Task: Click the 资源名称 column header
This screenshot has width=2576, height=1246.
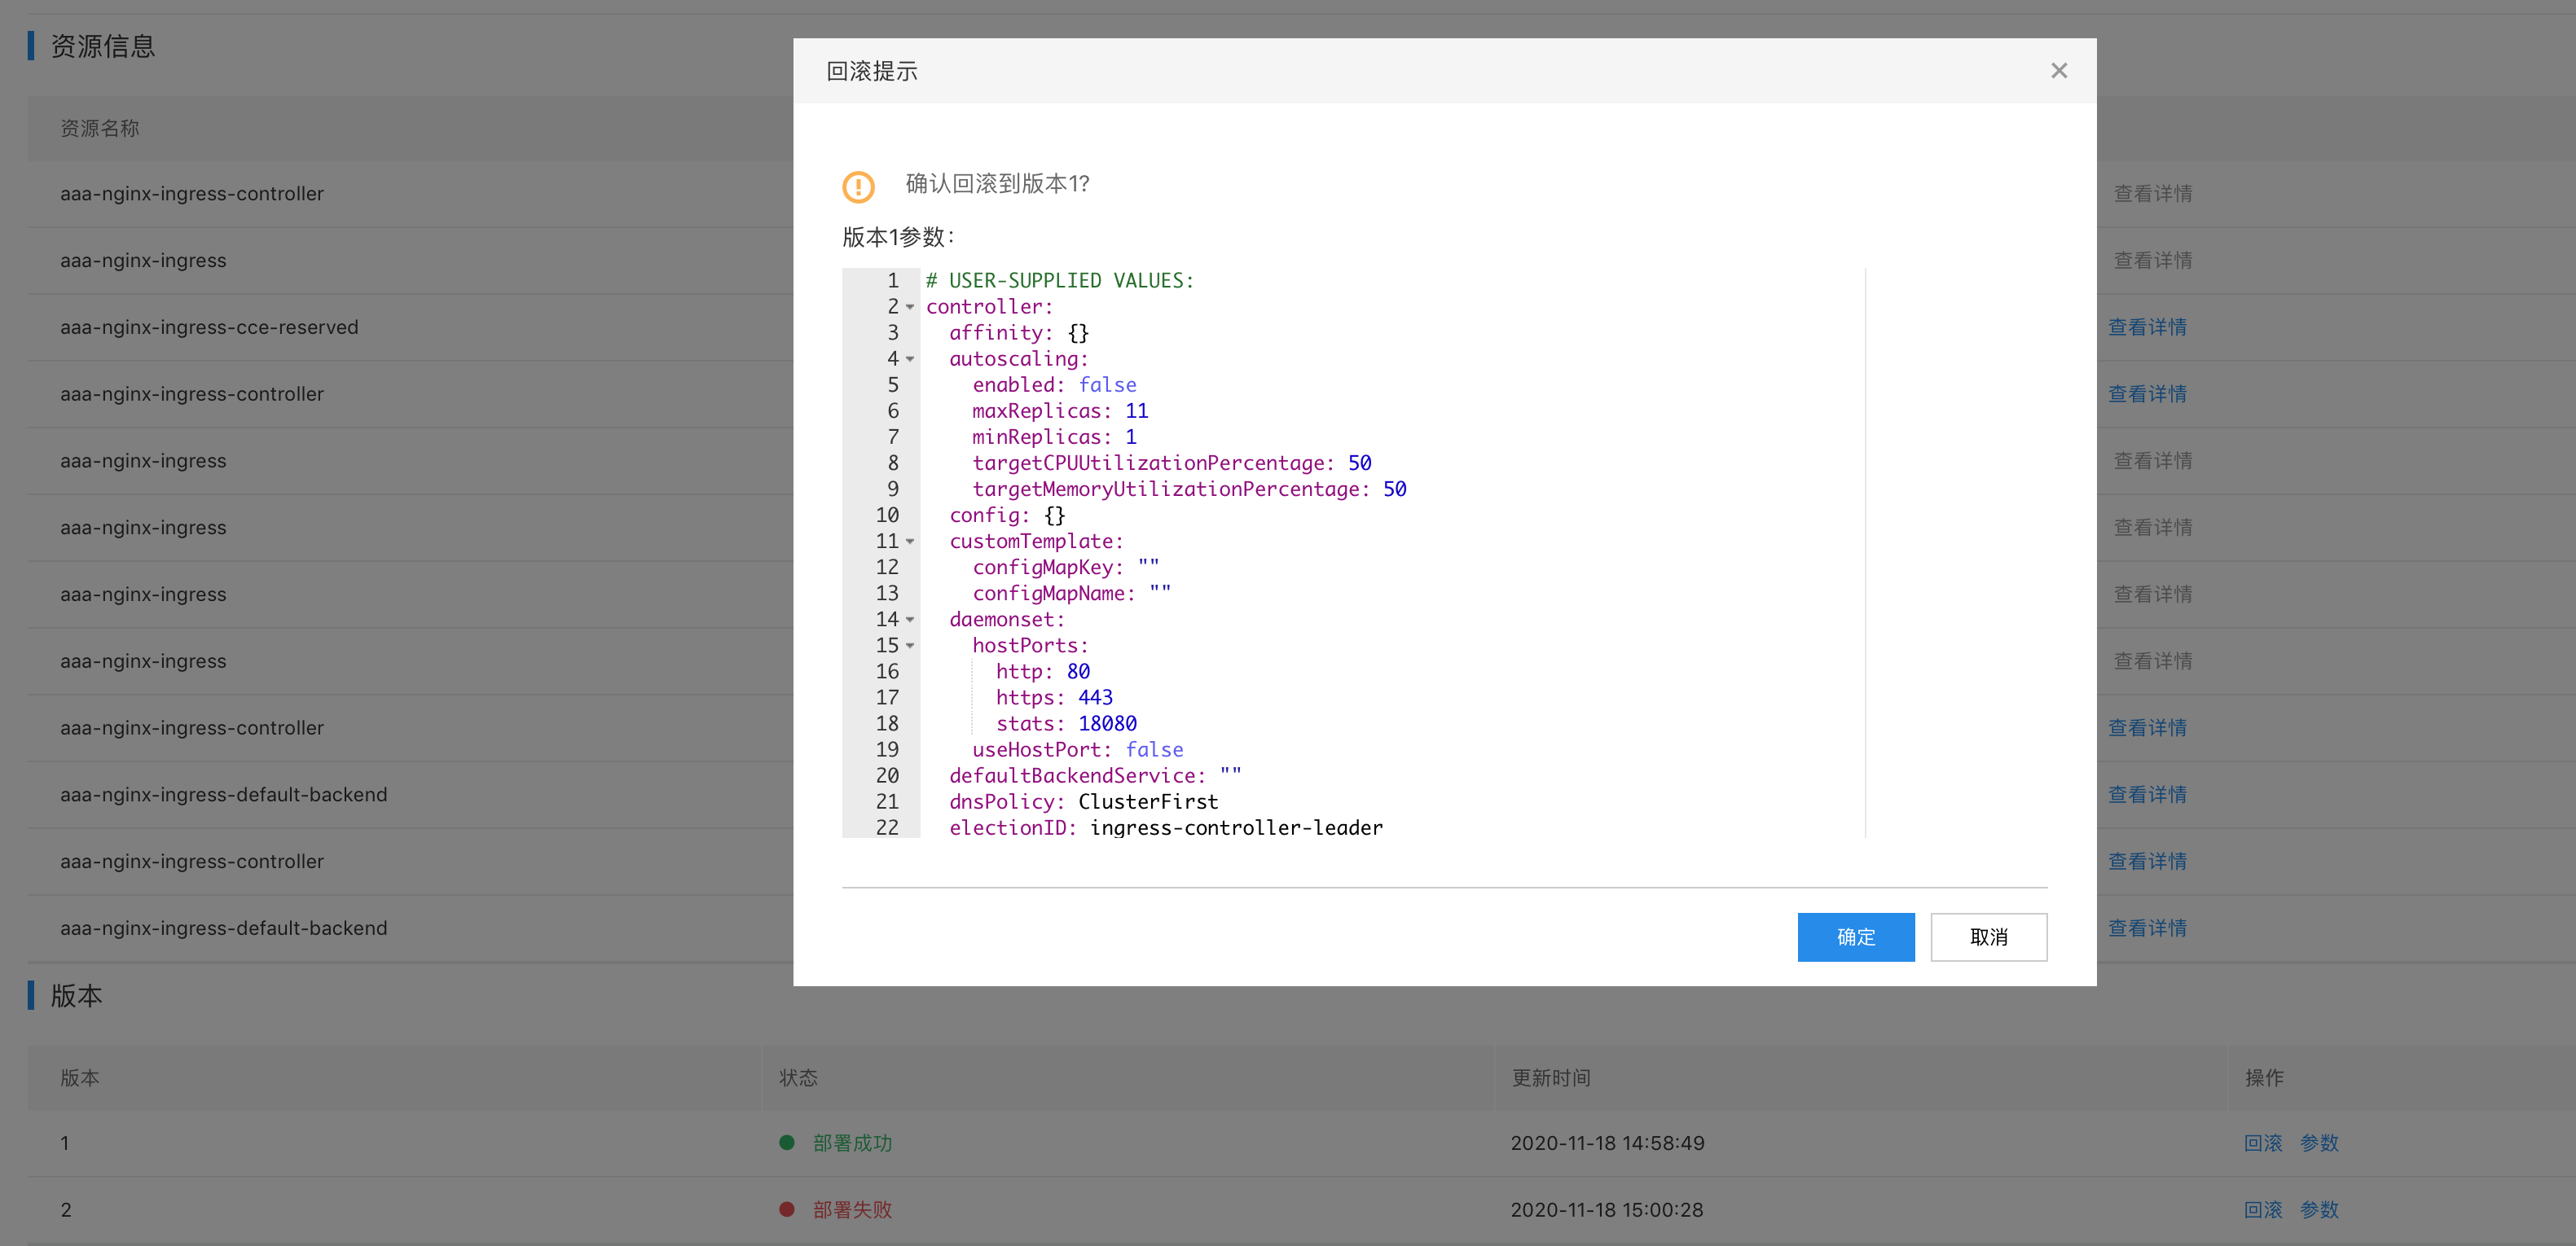Action: (x=100, y=128)
